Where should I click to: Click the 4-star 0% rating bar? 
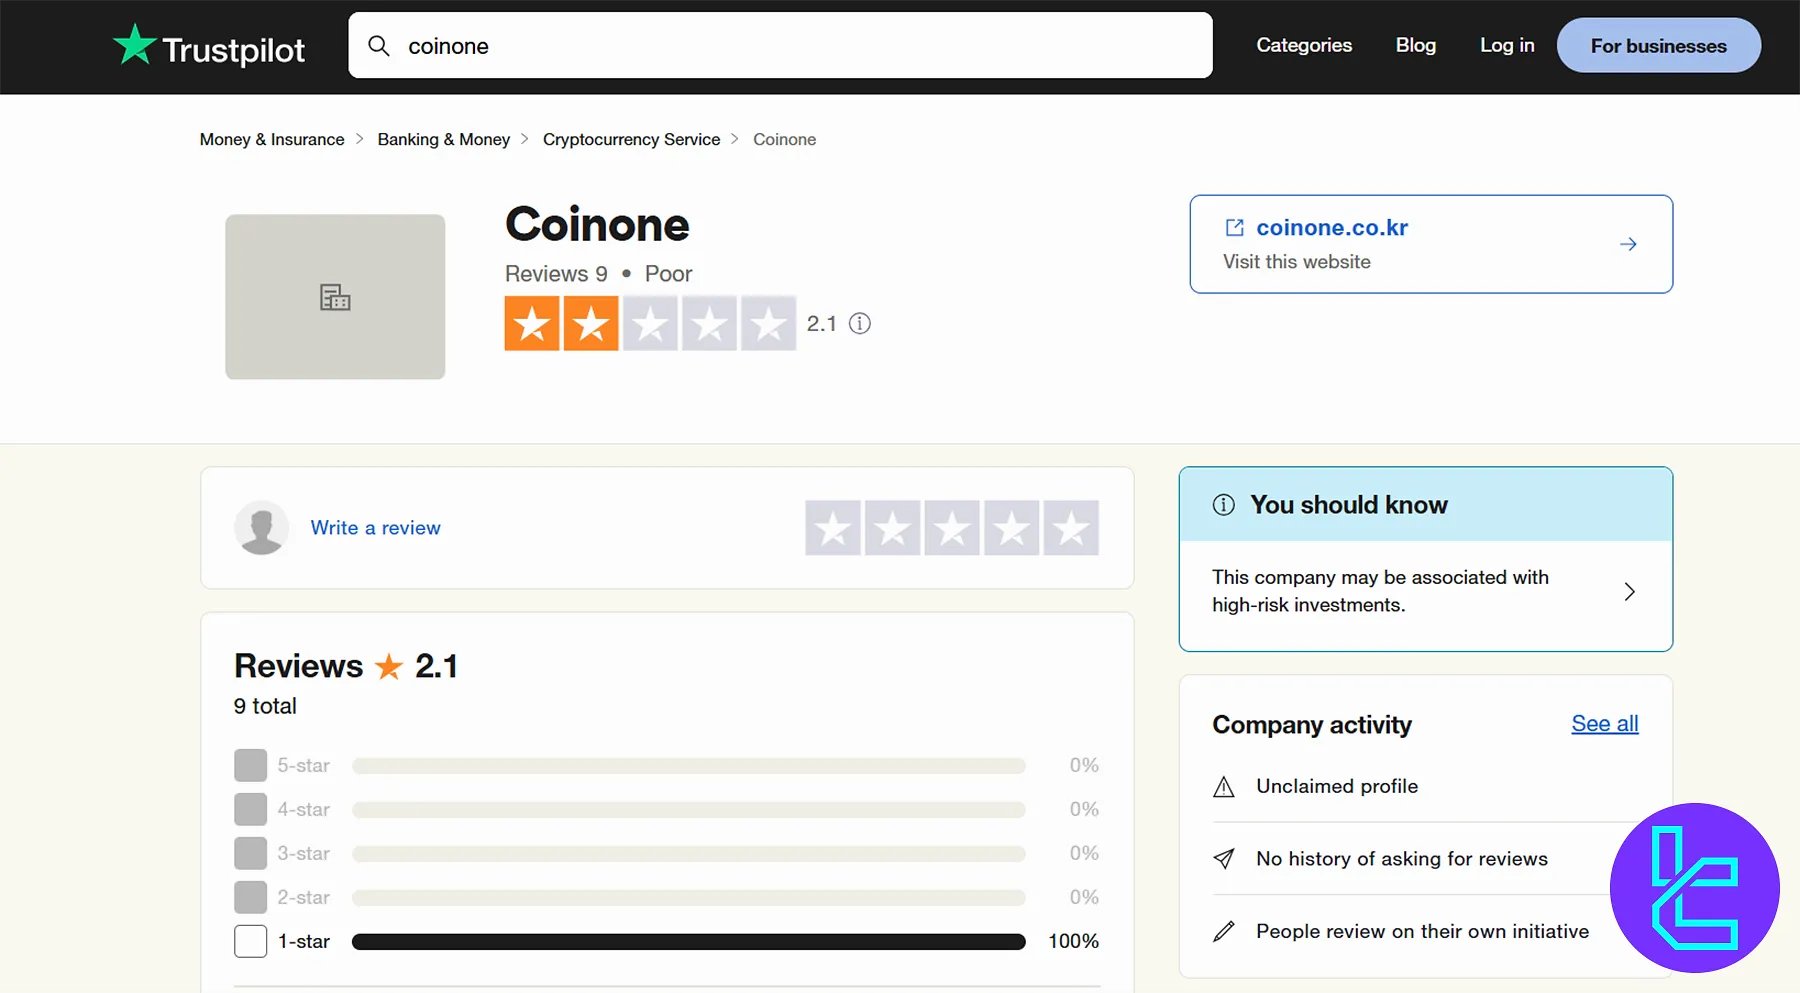coord(689,809)
